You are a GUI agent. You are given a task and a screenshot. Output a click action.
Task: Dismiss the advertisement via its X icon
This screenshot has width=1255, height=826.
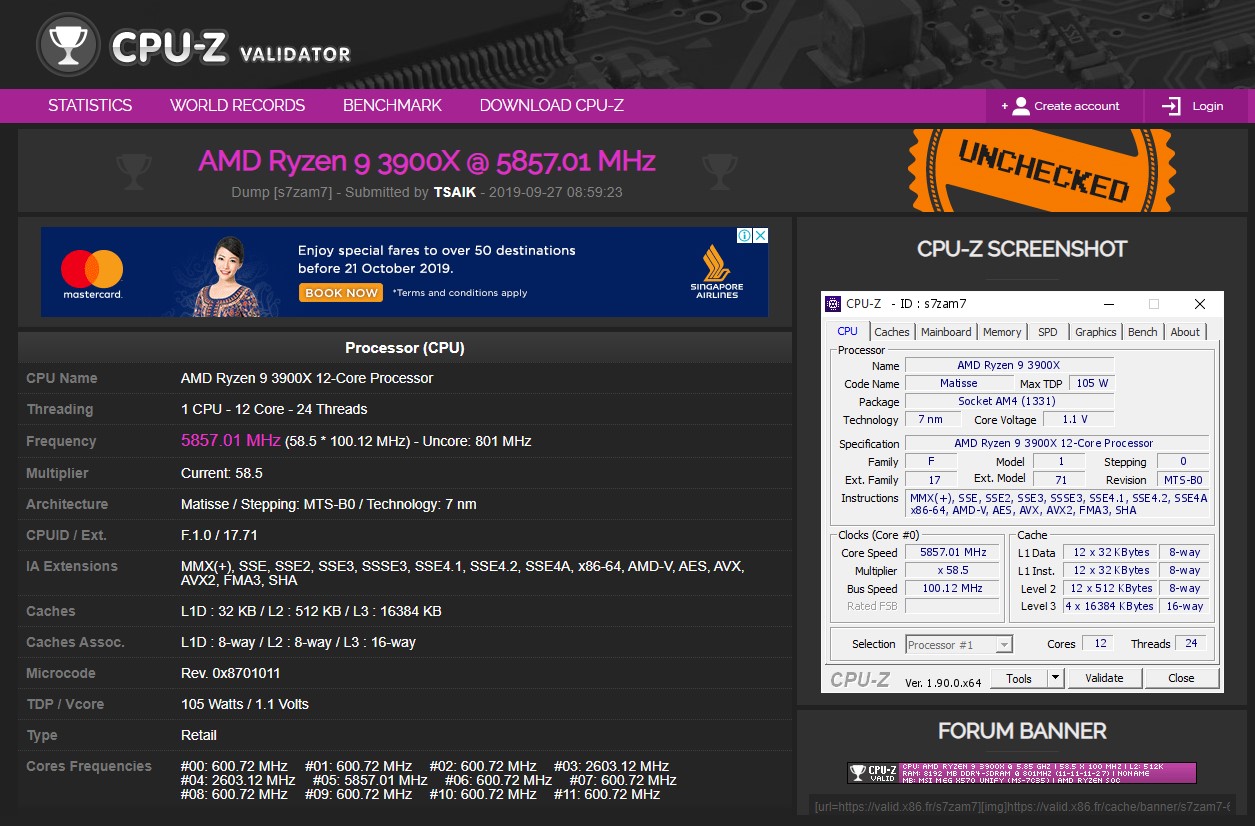coord(761,235)
